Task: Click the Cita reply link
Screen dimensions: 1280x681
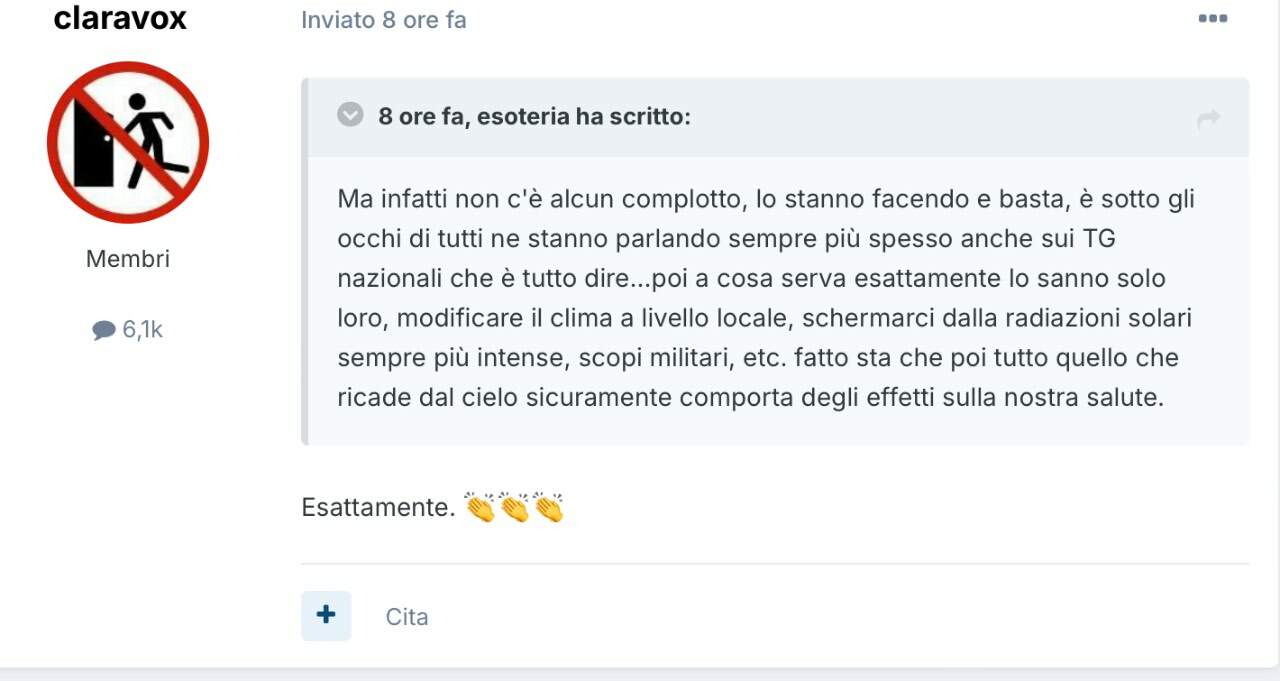Action: pos(407,617)
